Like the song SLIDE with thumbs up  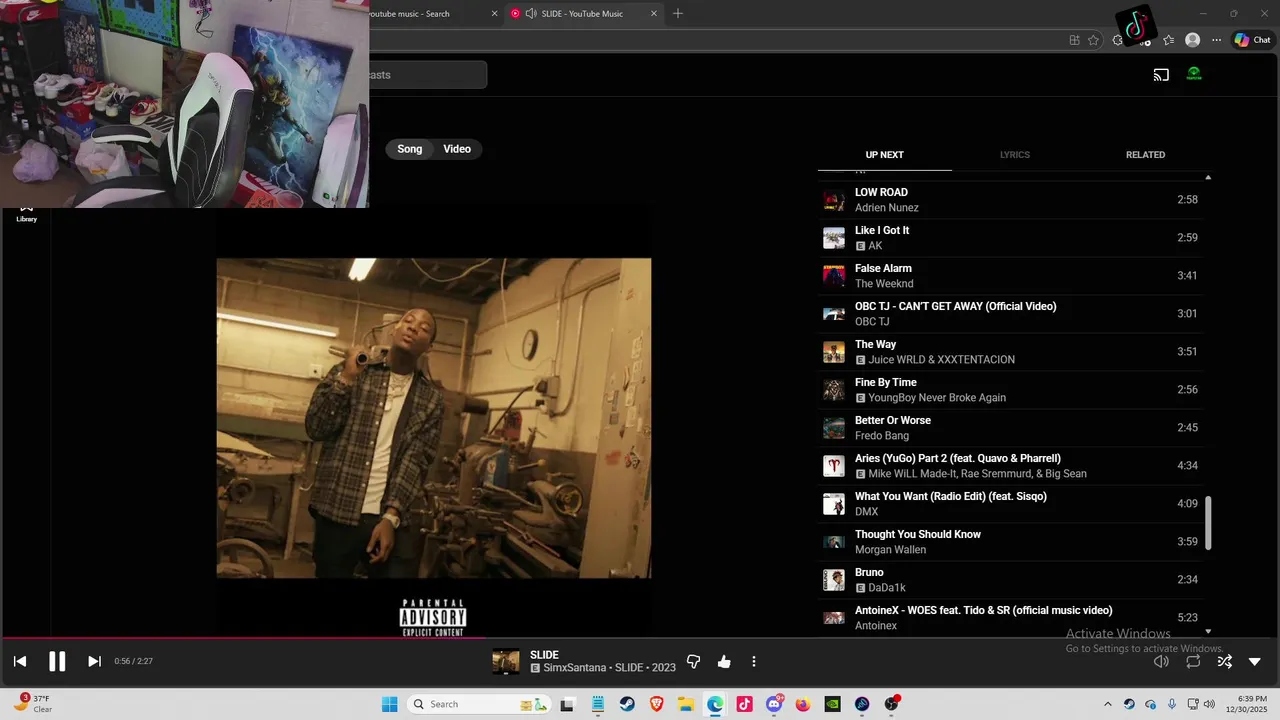724,662
